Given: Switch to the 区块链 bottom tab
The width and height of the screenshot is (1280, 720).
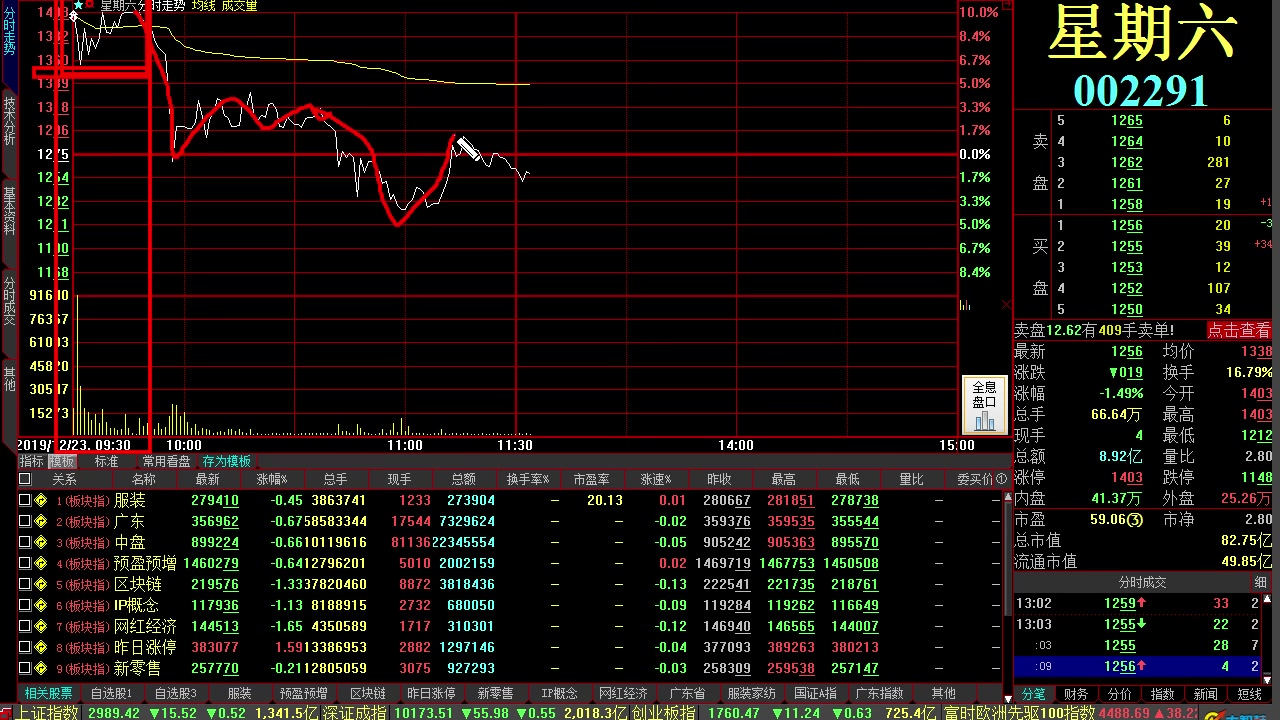Looking at the screenshot, I should (x=367, y=693).
